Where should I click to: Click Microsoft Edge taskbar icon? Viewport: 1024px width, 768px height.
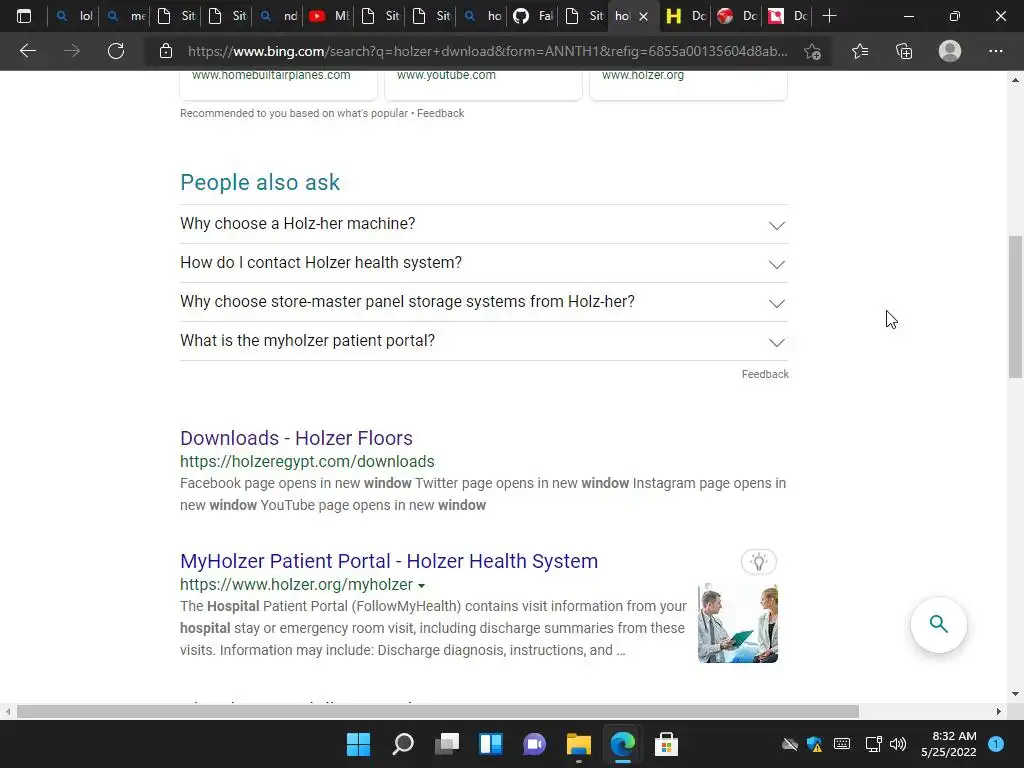(622, 744)
